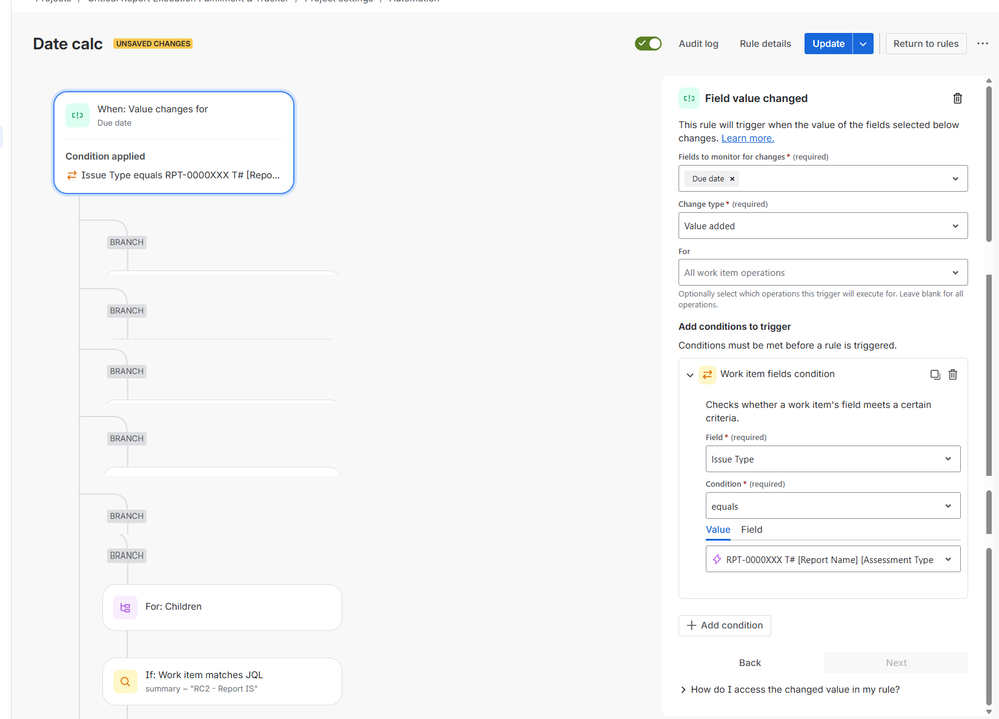This screenshot has width=999, height=719.
Task: Open the All work item operations dropdown
Action: [x=823, y=273]
